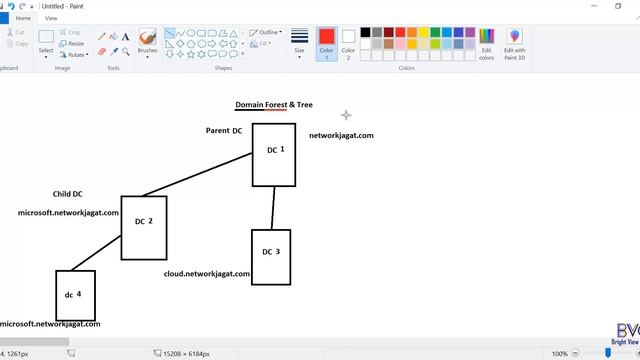The image size is (640, 360).
Task: Open the Edit colors dialog
Action: click(x=487, y=44)
